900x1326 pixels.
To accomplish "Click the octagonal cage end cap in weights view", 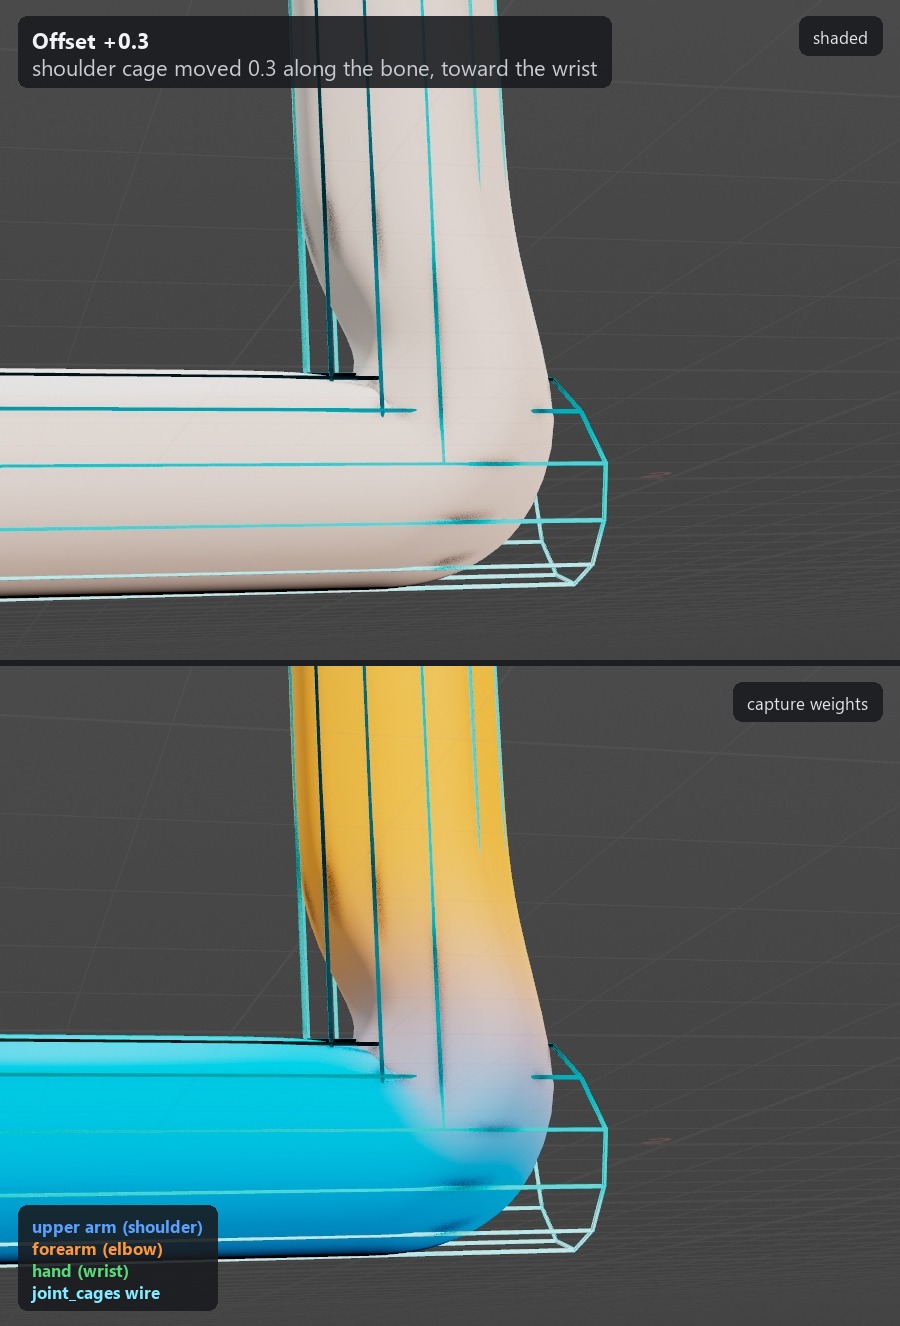I will tap(574, 1147).
